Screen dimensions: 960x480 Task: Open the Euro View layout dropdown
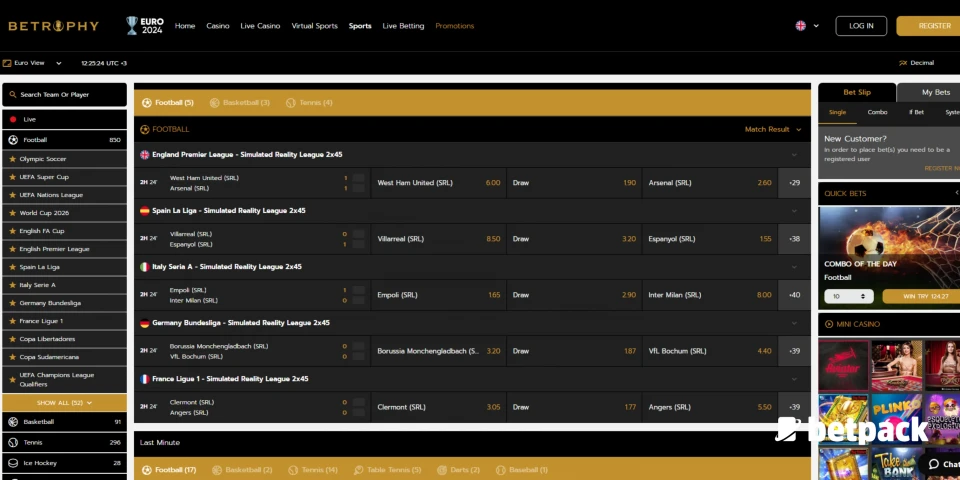point(33,63)
